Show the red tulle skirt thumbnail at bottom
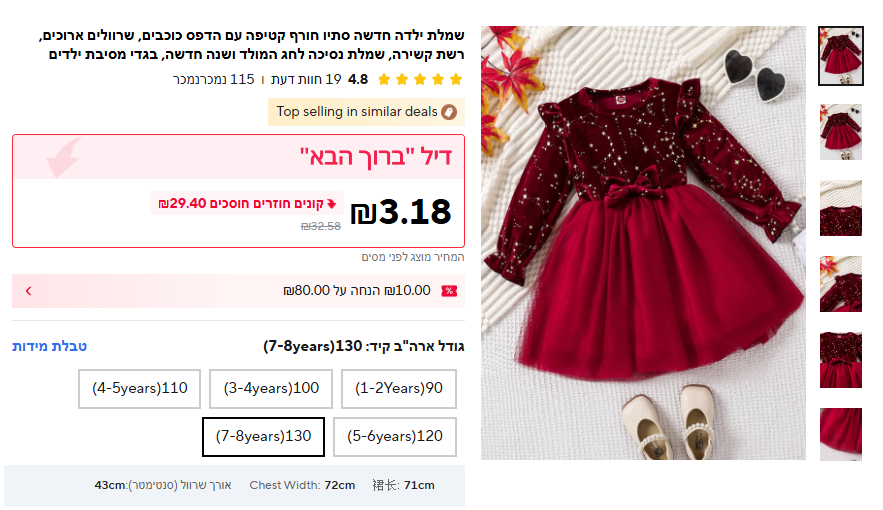 tap(841, 434)
